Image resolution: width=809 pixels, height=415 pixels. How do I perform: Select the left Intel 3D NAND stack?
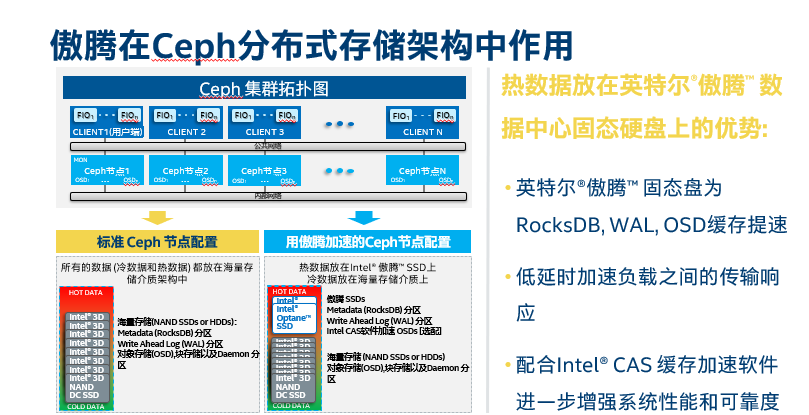coord(87,356)
